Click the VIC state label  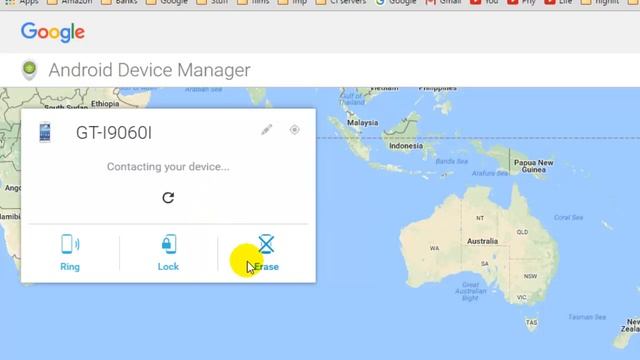click(x=522, y=298)
